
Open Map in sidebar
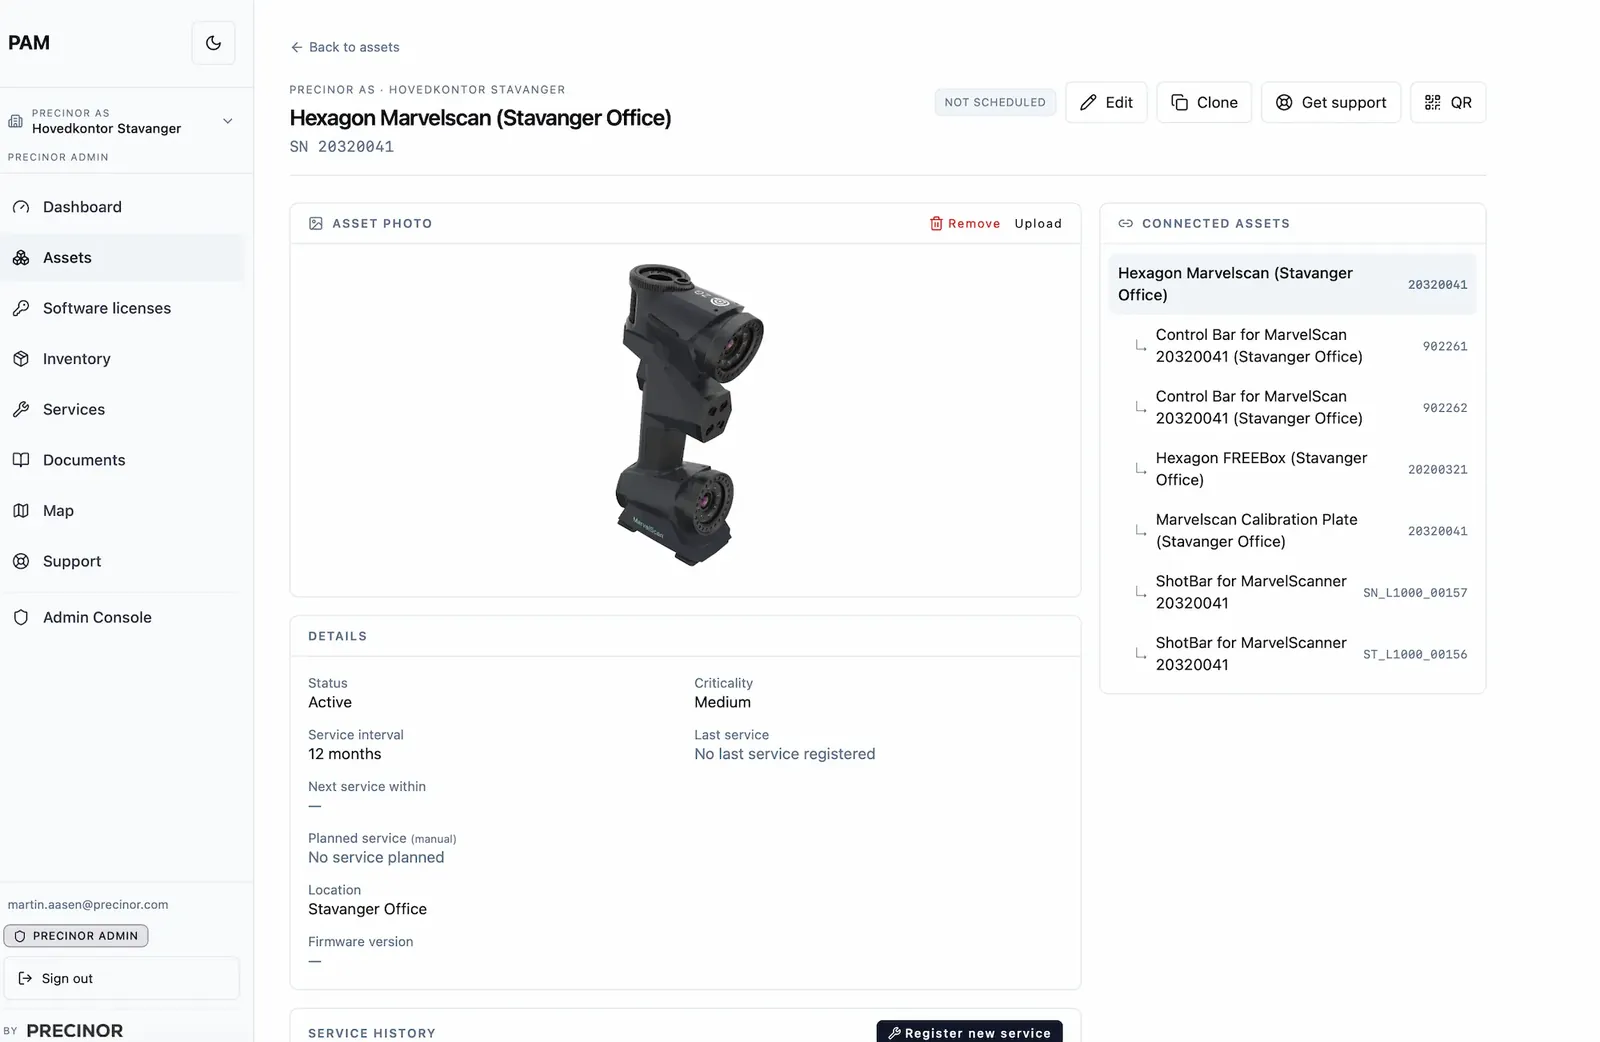[x=122, y=511]
